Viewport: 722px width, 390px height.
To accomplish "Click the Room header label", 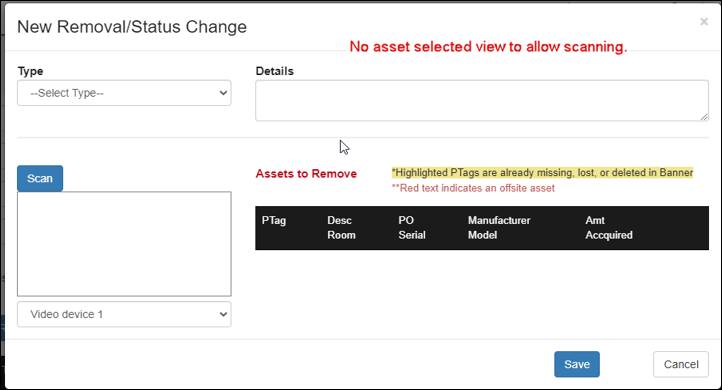I will 341,235.
